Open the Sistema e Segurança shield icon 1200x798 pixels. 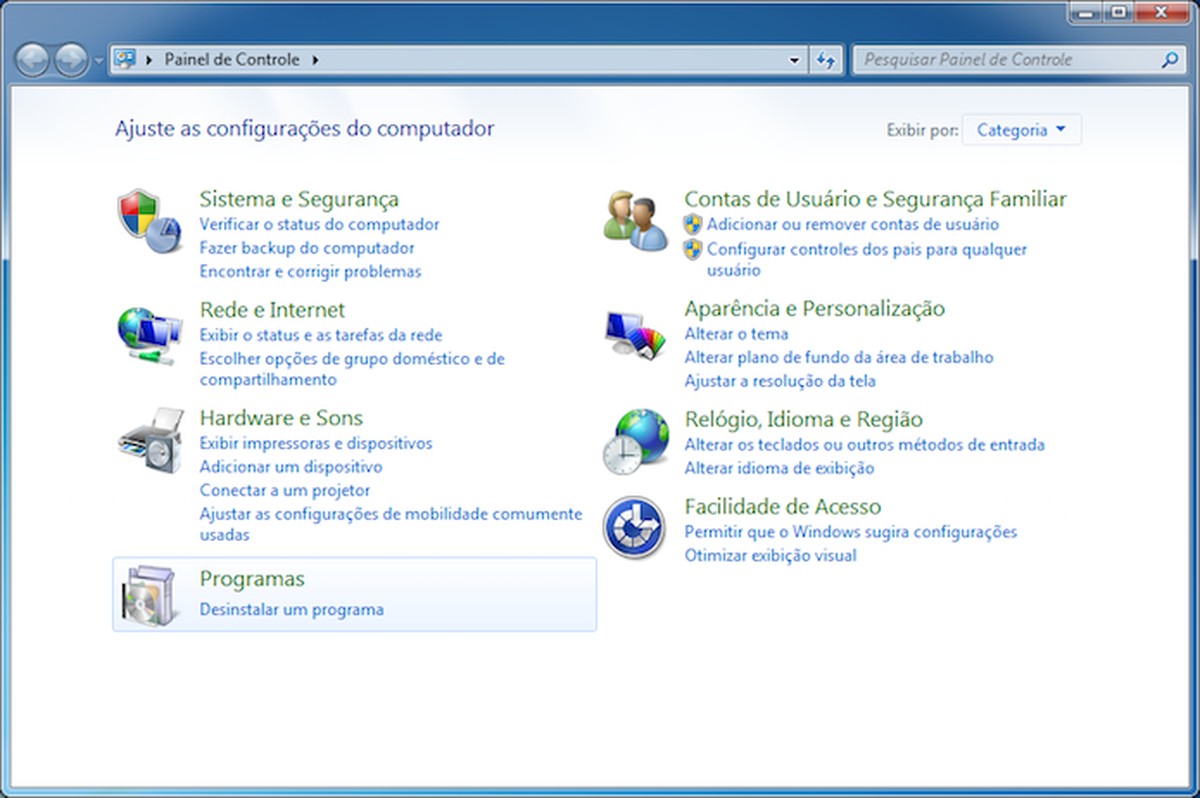coord(150,220)
